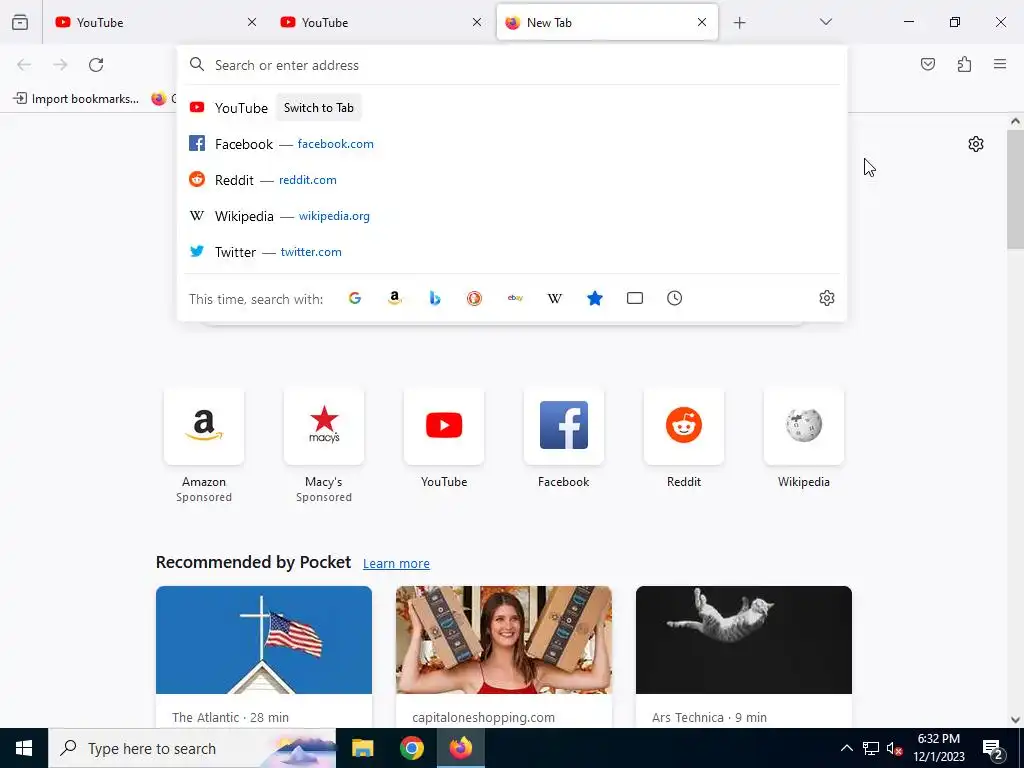Select YouTube suggestion row
The height and width of the screenshot is (768, 1024).
click(x=512, y=108)
